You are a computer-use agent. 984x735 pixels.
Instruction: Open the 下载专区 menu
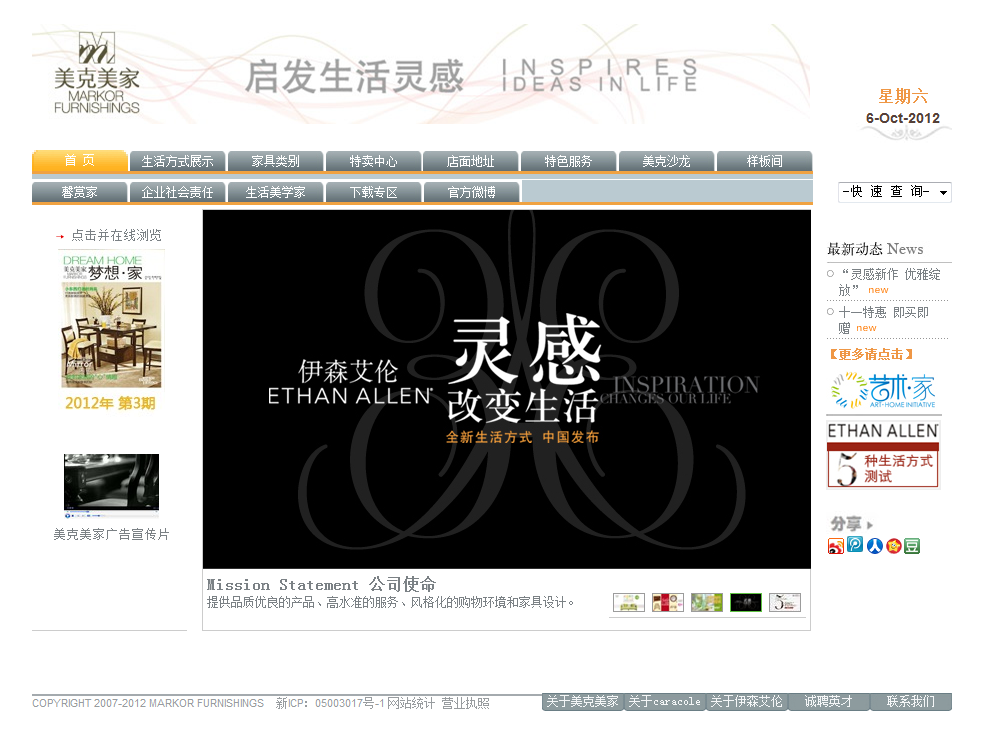[373, 192]
